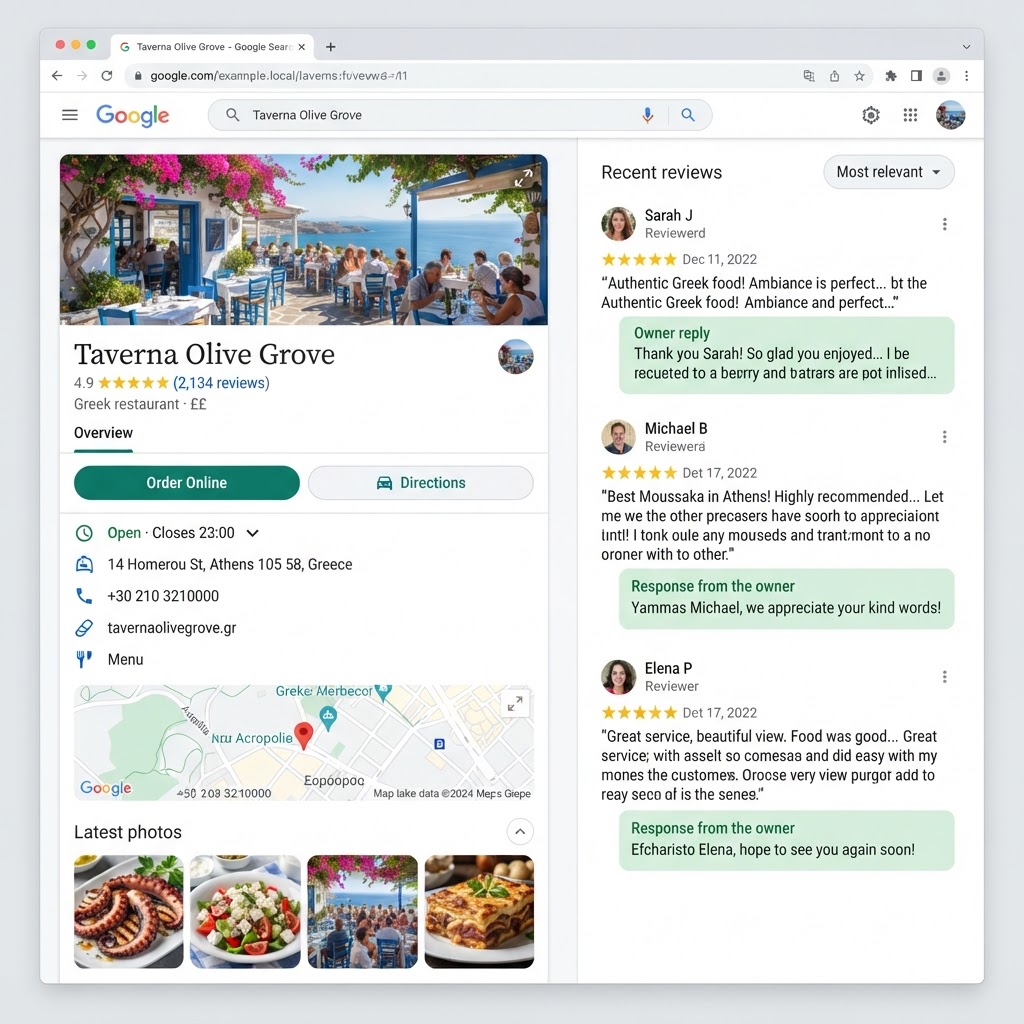Go back with the browser back arrow
The image size is (1024, 1024).
pos(57,76)
